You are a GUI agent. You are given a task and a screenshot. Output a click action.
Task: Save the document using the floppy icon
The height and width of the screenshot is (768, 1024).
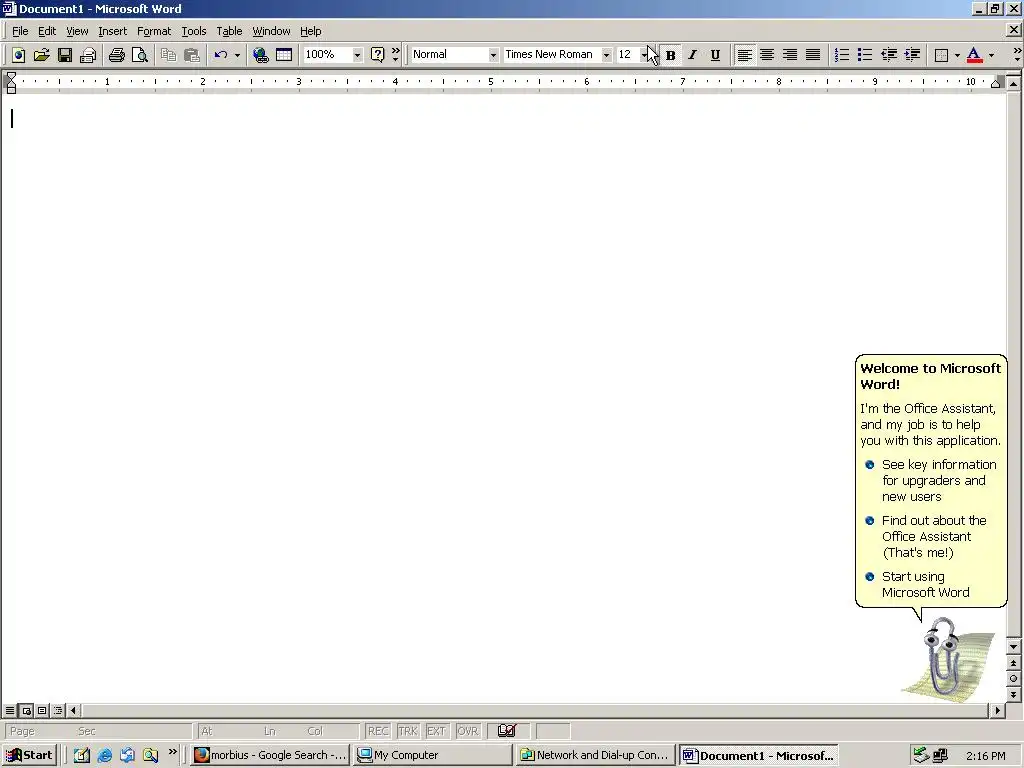65,55
